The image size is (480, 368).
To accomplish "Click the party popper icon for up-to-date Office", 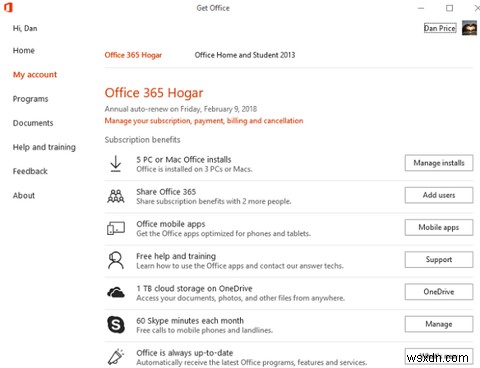I will (x=116, y=357).
